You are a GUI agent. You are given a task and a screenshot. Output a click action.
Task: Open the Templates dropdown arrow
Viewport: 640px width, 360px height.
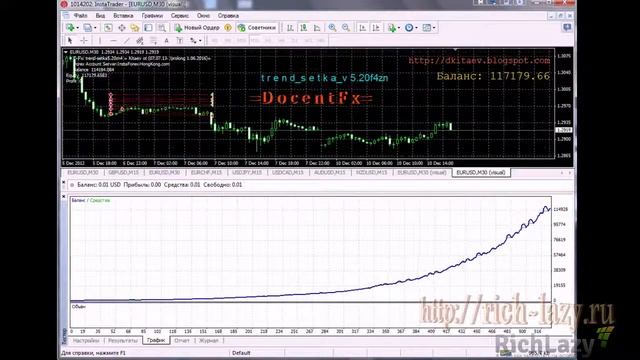click(434, 28)
